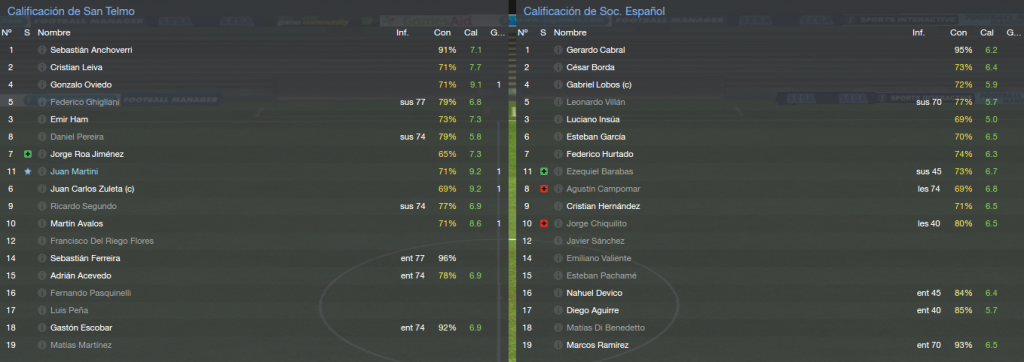Open Gabriel Lobos (c) player profile
This screenshot has width=1024, height=362.
pos(599,84)
